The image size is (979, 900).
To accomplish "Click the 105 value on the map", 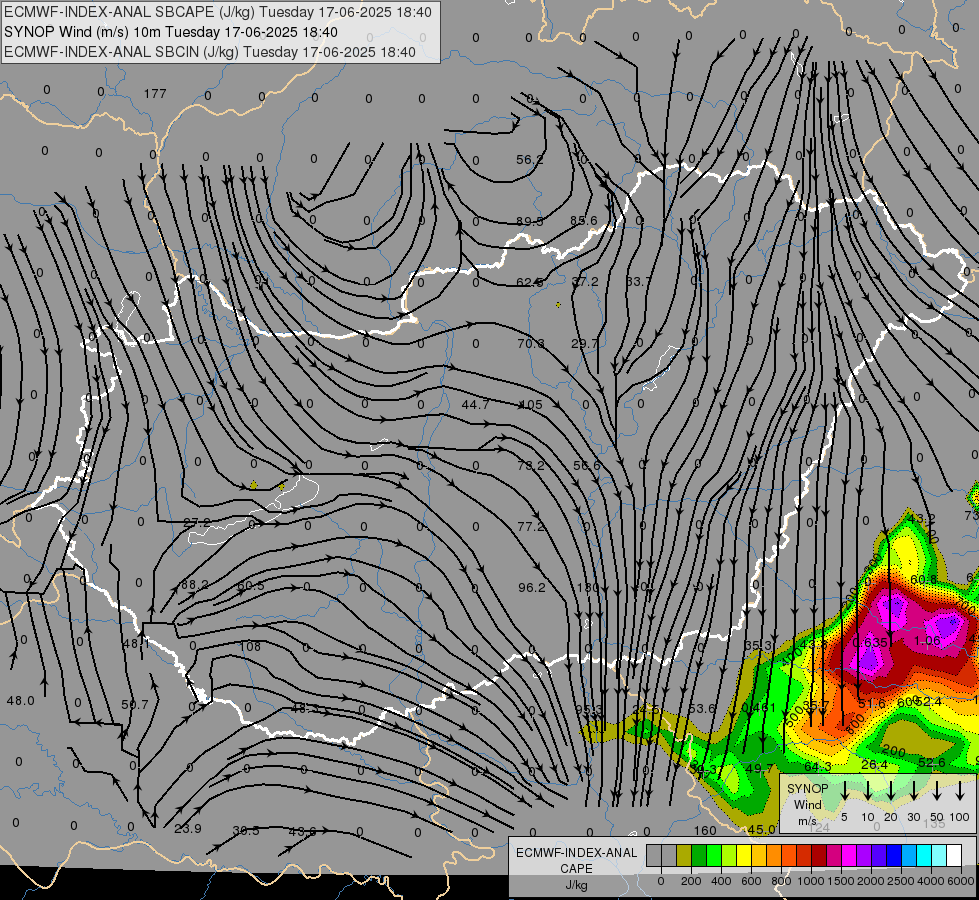I will (x=531, y=405).
